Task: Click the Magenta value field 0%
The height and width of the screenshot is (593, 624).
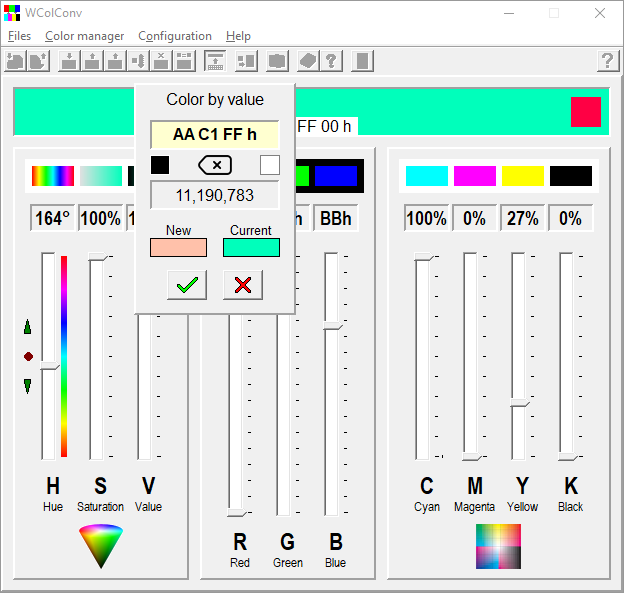Action: (x=474, y=218)
